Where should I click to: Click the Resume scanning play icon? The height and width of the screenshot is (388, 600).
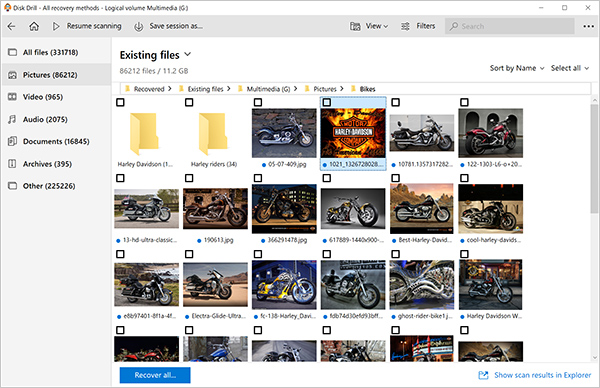(56, 26)
